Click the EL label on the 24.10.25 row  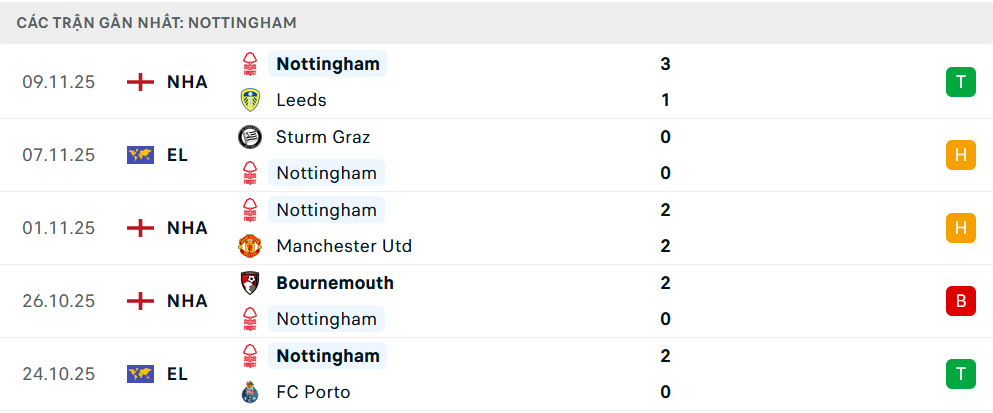click(177, 374)
